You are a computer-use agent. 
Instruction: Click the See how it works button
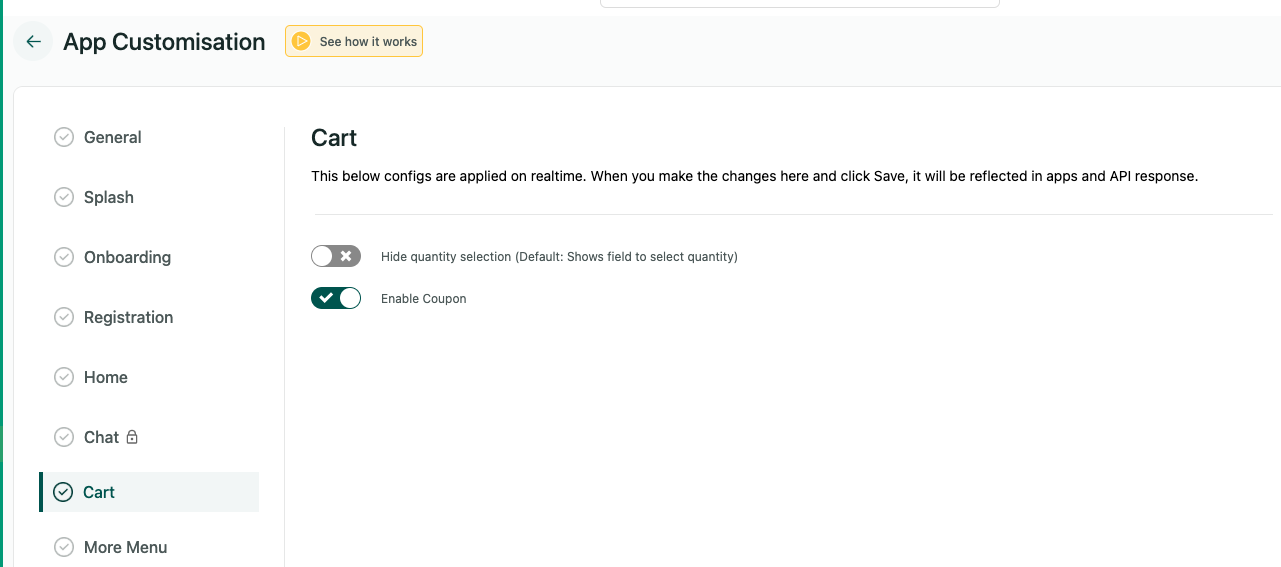click(354, 42)
